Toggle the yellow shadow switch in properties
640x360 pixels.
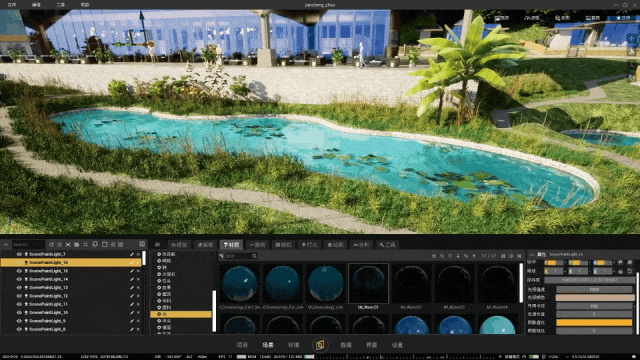click(594, 322)
